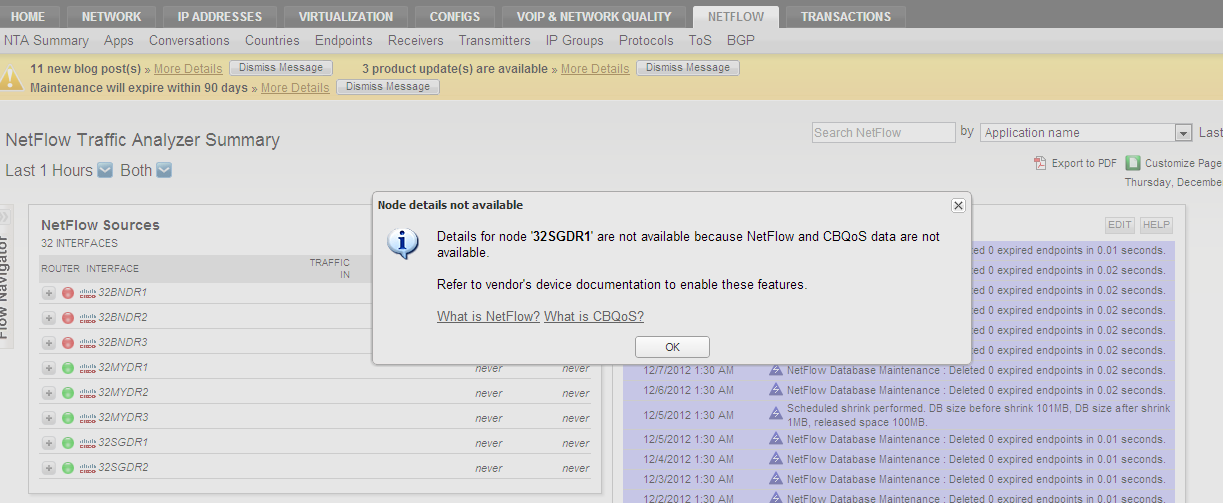Dismiss the maintenance expiry message
Screen dimensions: 1223x503
point(388,87)
